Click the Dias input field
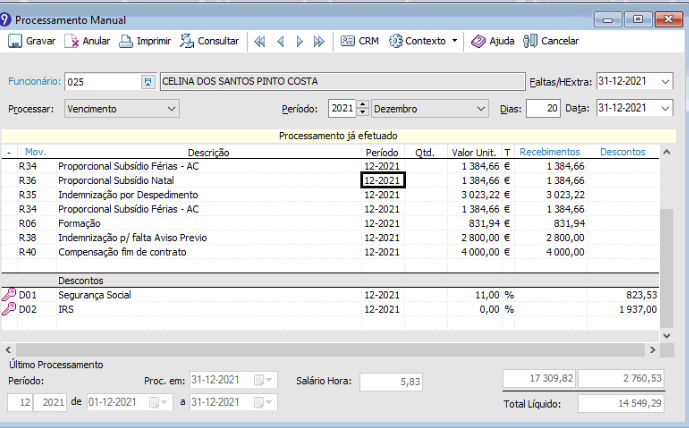The width and height of the screenshot is (689, 428). click(x=543, y=108)
